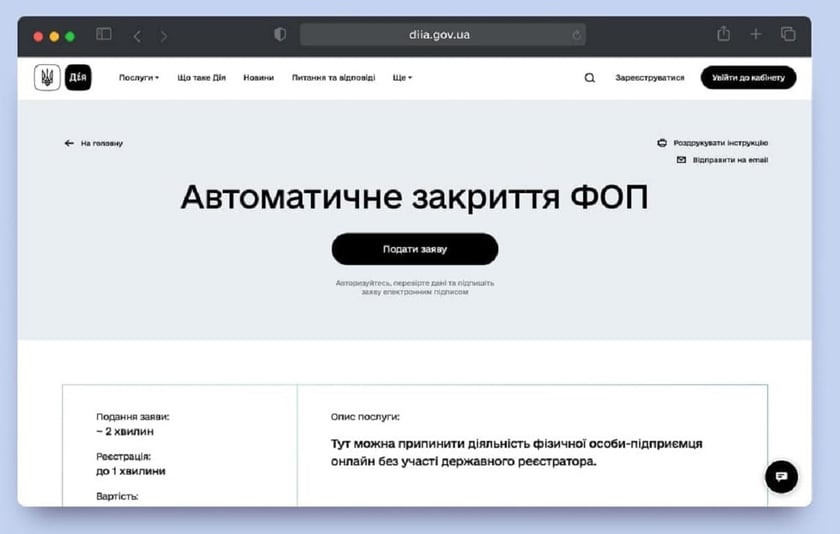The height and width of the screenshot is (534, 840).
Task: Click the Ukrainian trident emblem icon
Action: (47, 78)
